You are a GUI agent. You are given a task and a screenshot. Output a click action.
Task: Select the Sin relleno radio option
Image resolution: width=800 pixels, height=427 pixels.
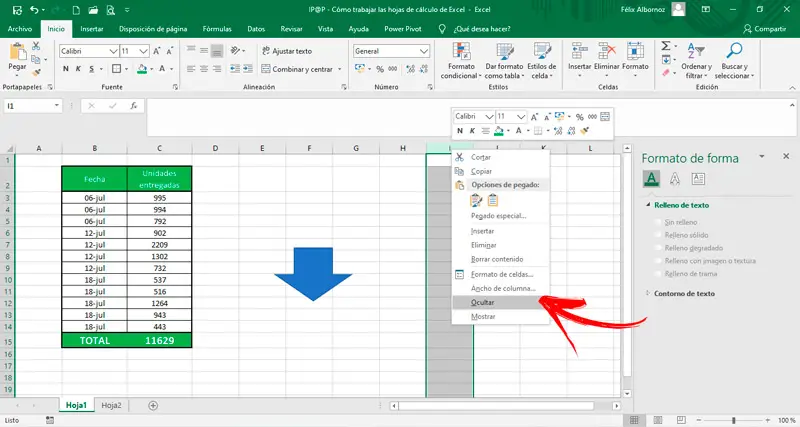pyautogui.click(x=656, y=222)
